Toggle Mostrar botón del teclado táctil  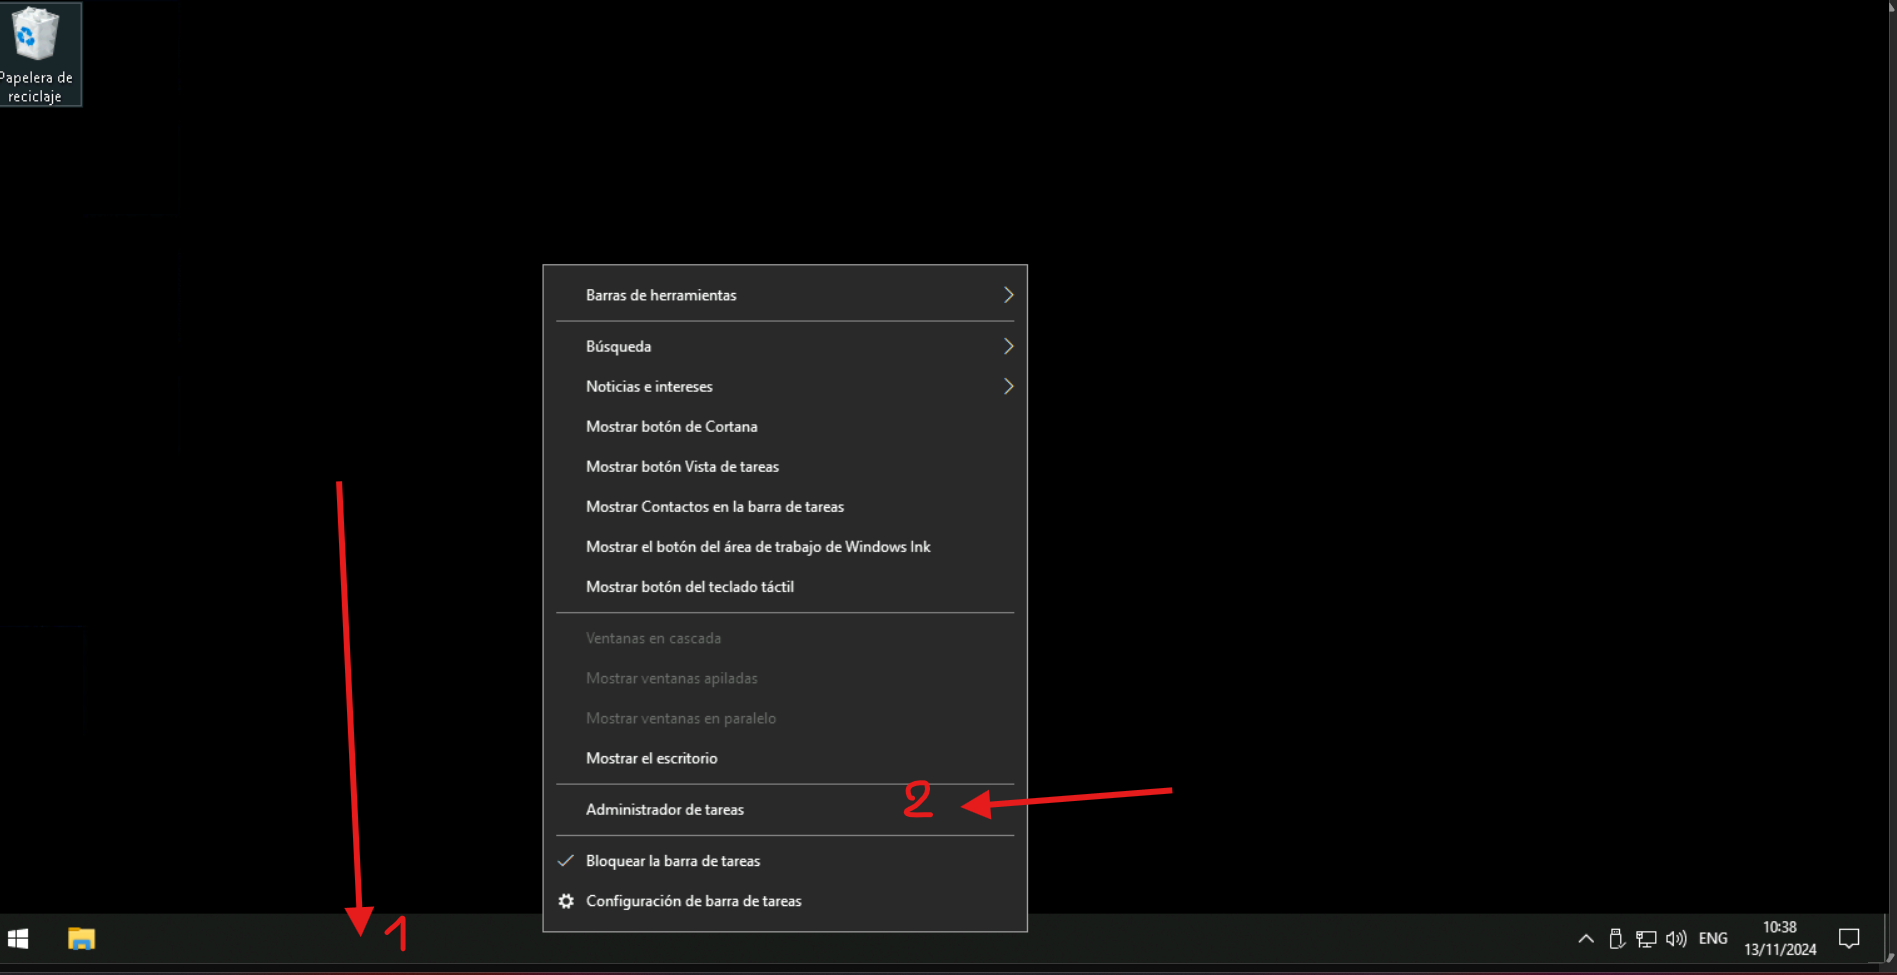689,587
